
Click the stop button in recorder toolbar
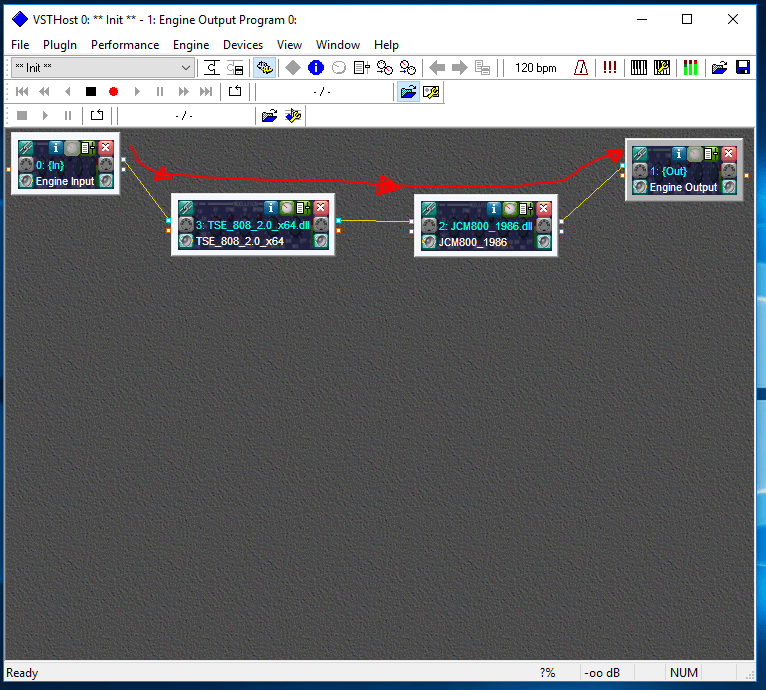point(22,115)
